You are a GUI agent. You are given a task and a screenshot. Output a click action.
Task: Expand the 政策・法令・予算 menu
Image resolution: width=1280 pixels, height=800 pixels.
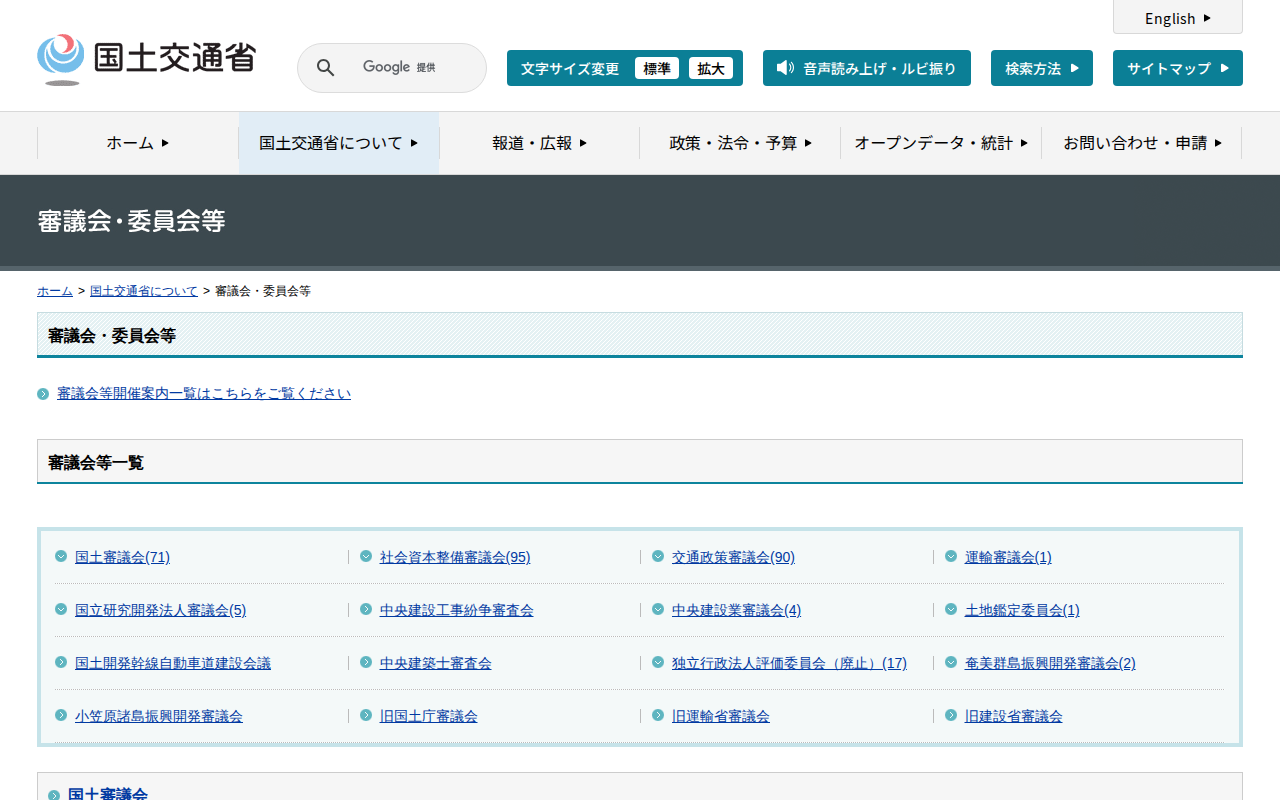(x=740, y=143)
